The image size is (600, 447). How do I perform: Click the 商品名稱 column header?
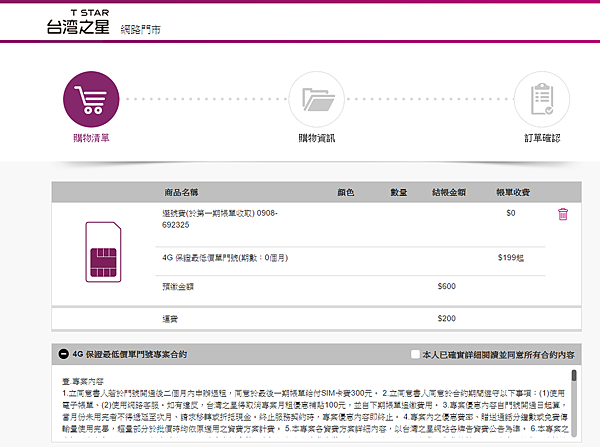click(x=181, y=192)
